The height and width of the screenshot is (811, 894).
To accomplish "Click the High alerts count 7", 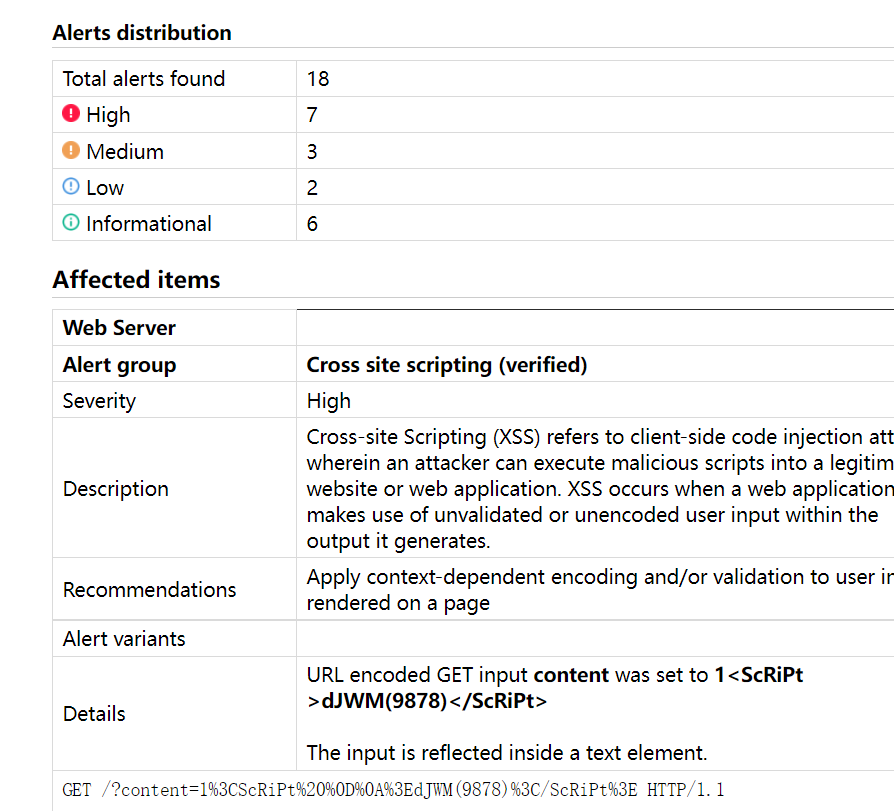I will click(x=312, y=115).
